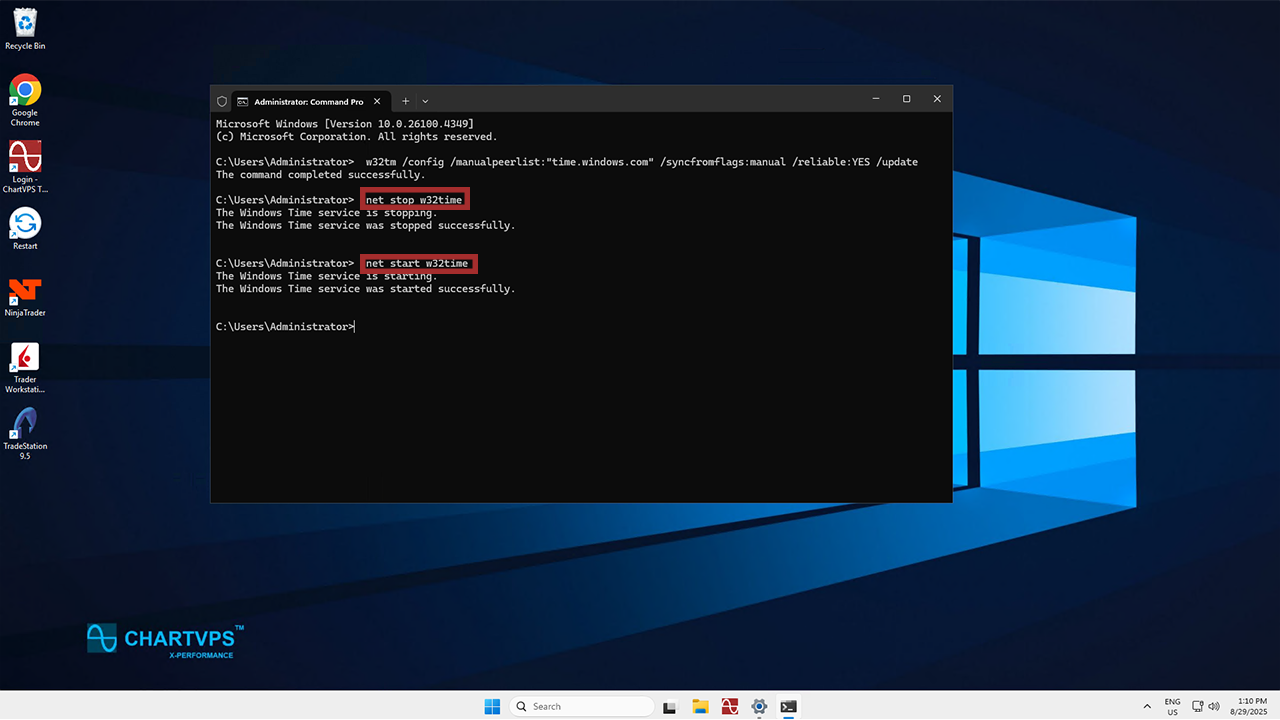
Task: Open the NinjaTrader desktop shortcut
Action: (x=25, y=291)
